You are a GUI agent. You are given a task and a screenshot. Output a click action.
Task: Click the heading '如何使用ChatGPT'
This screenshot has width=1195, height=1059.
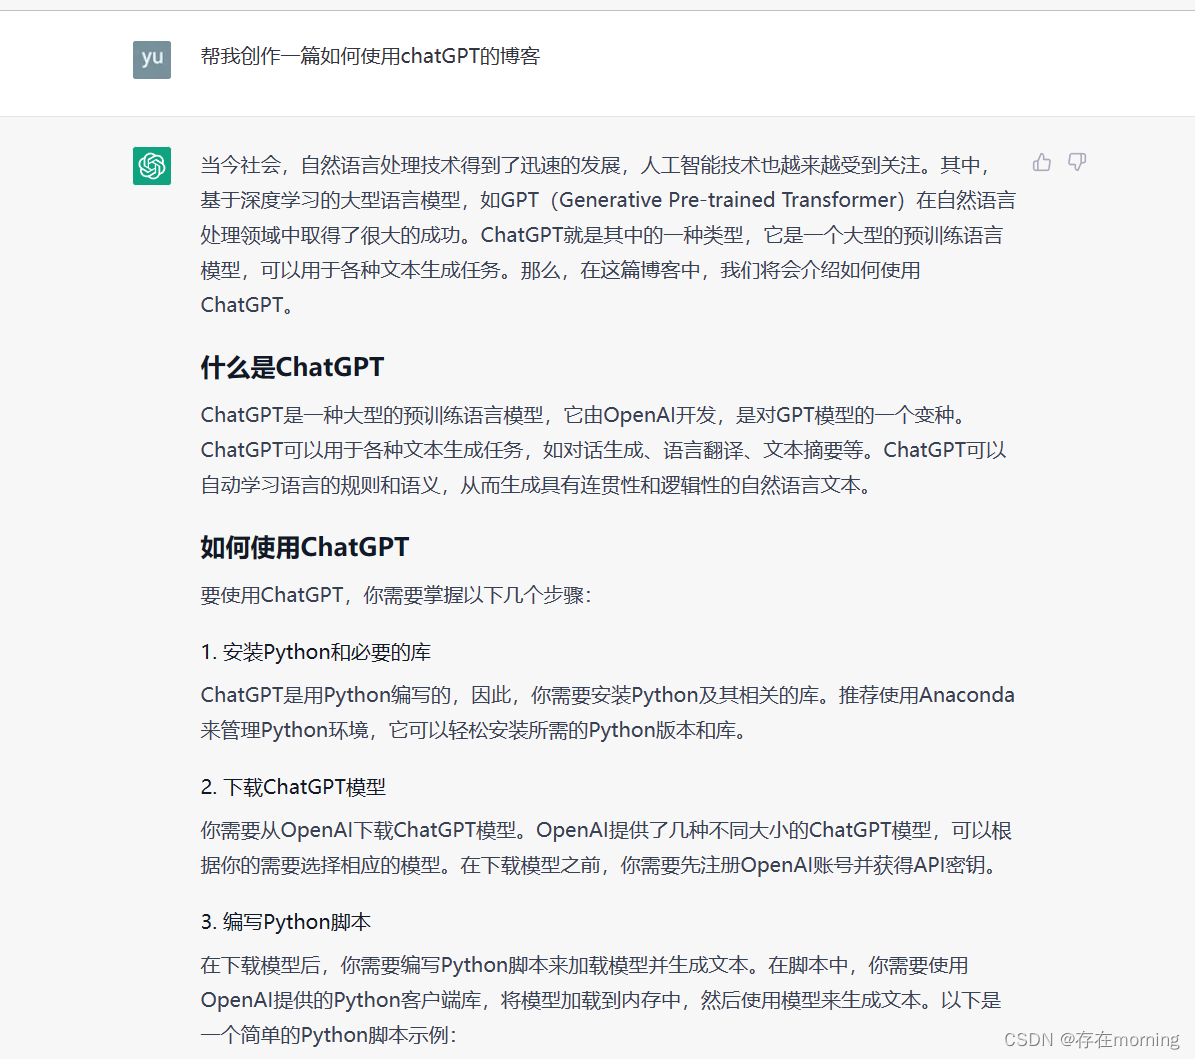305,547
